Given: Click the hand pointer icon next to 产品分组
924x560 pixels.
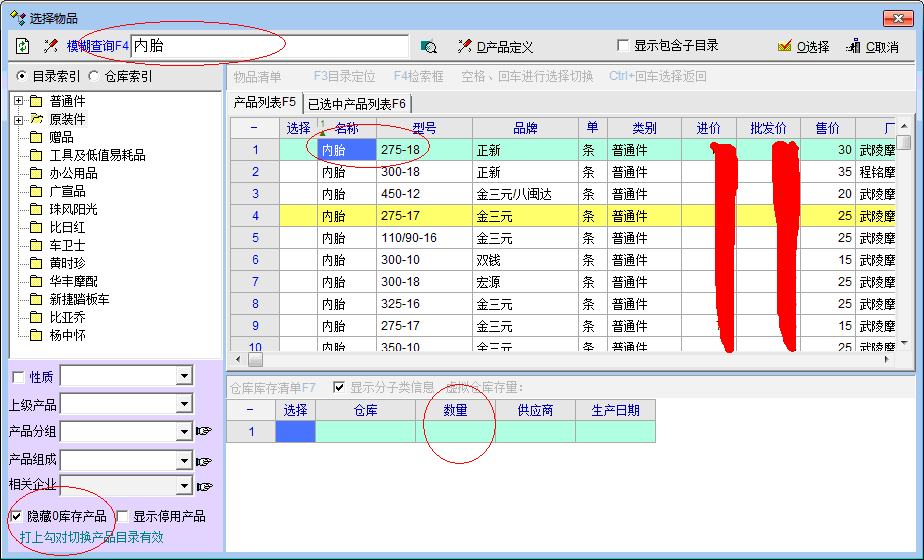Looking at the screenshot, I should 205,432.
